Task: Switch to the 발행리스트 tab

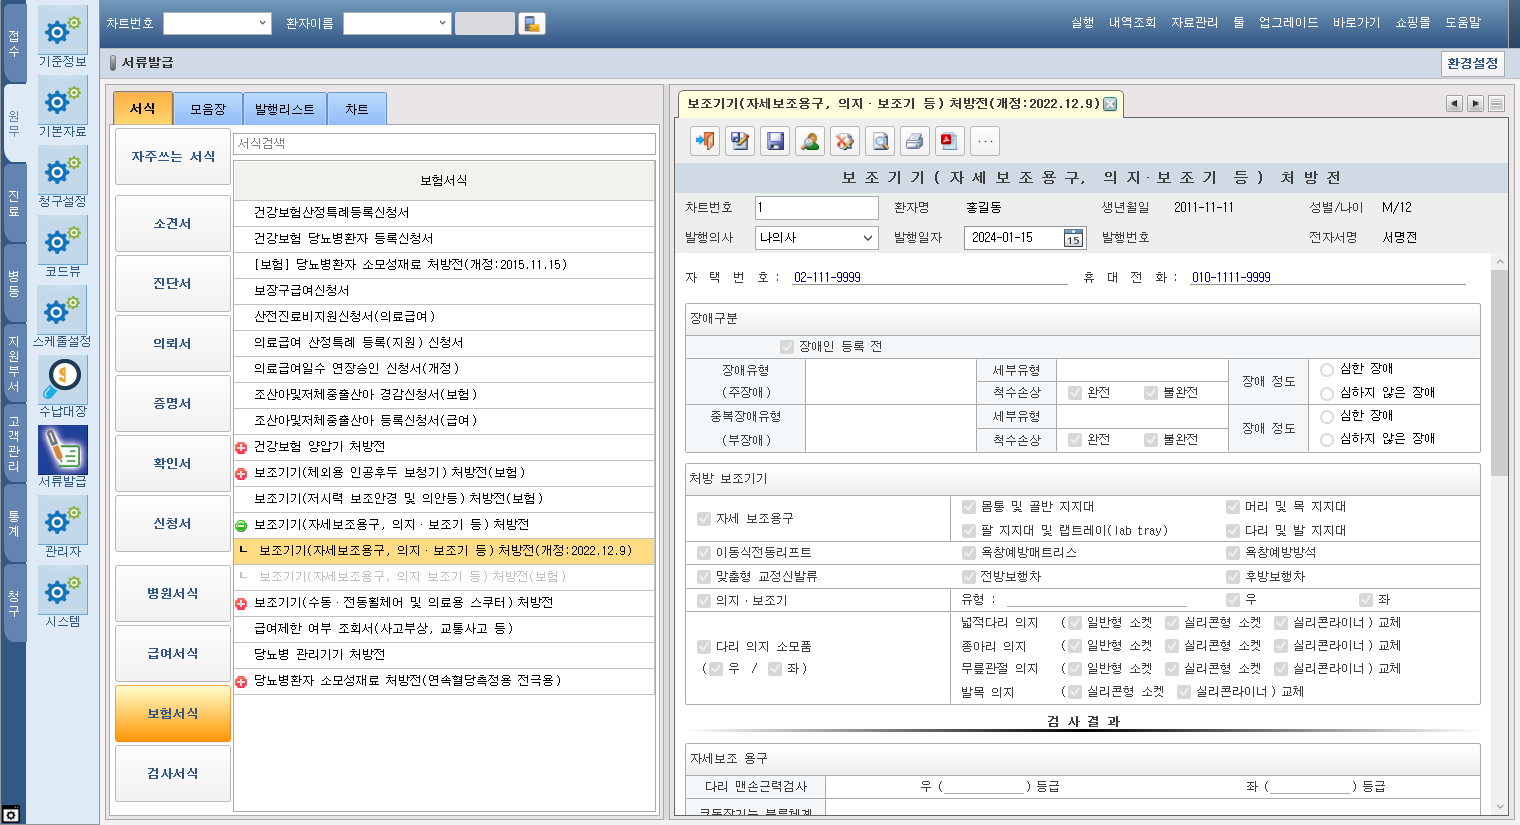Action: click(x=284, y=109)
